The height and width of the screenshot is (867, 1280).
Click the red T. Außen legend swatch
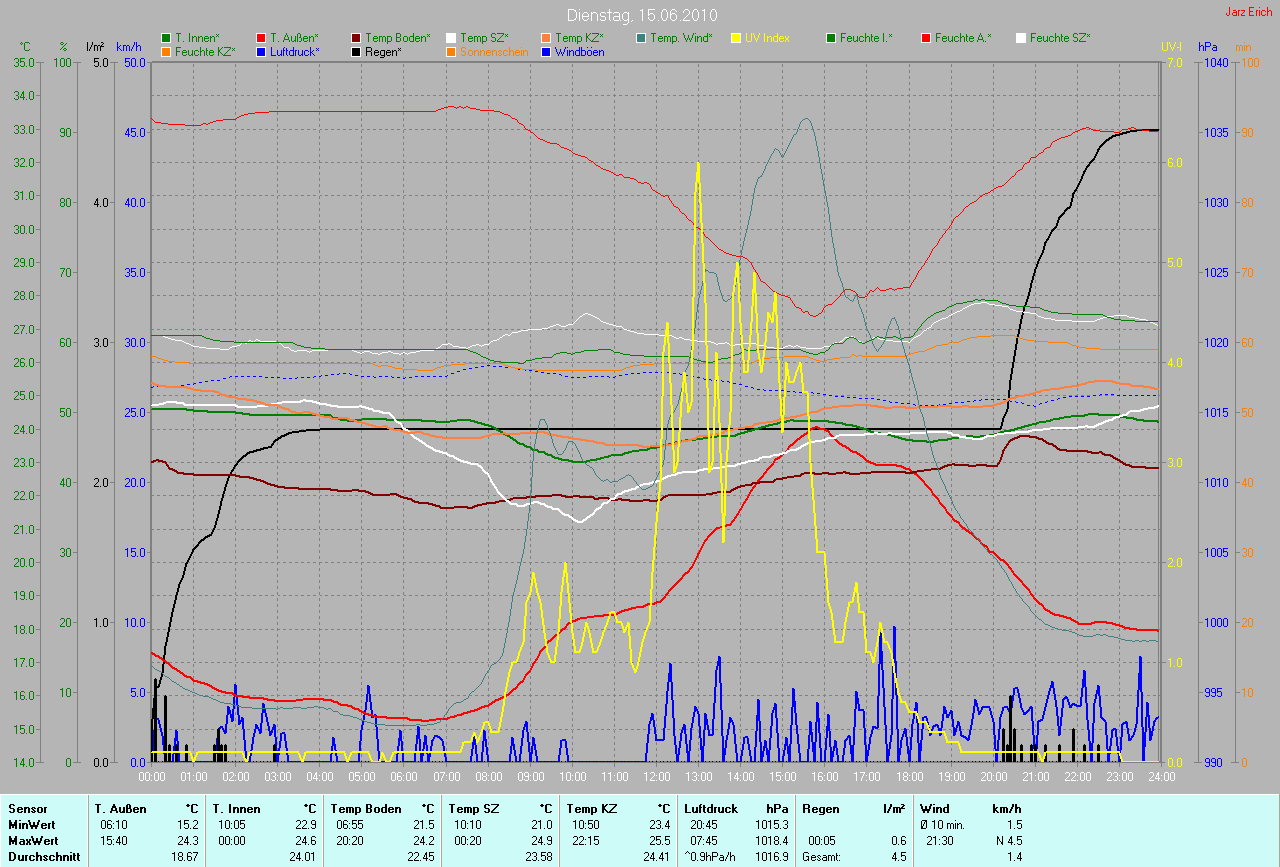coord(261,38)
